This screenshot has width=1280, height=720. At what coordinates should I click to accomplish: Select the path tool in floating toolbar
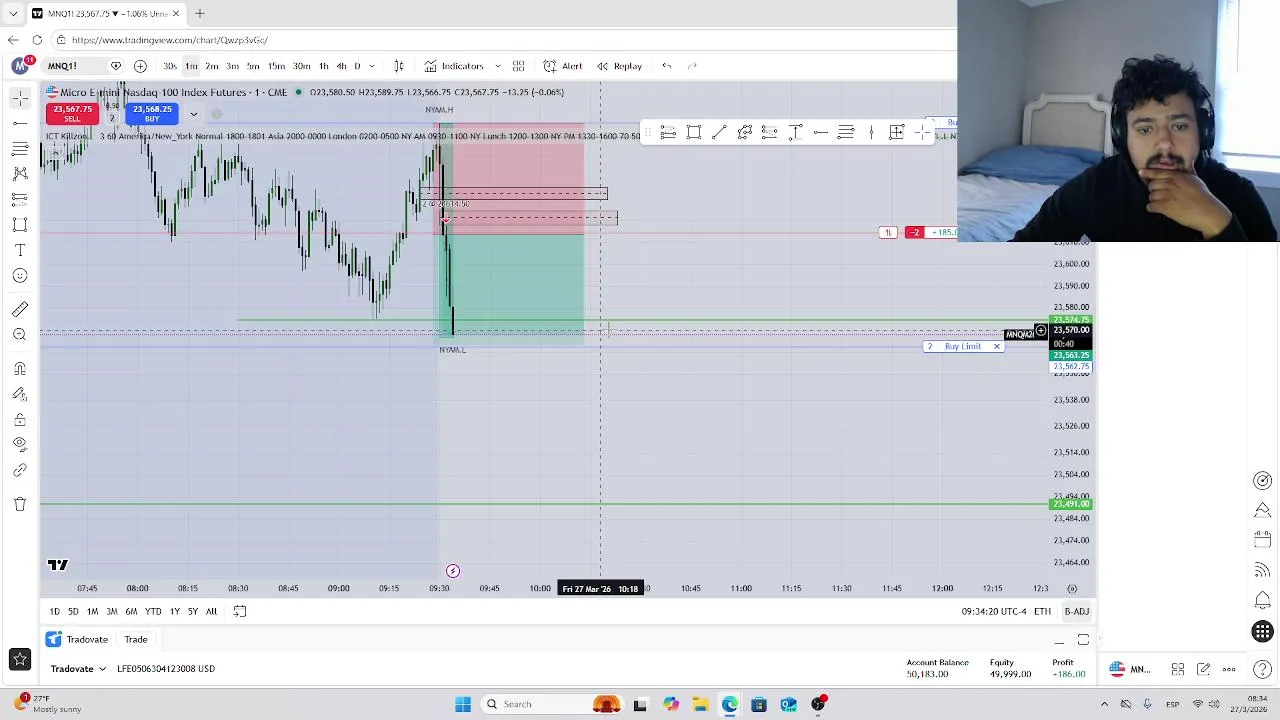(744, 132)
